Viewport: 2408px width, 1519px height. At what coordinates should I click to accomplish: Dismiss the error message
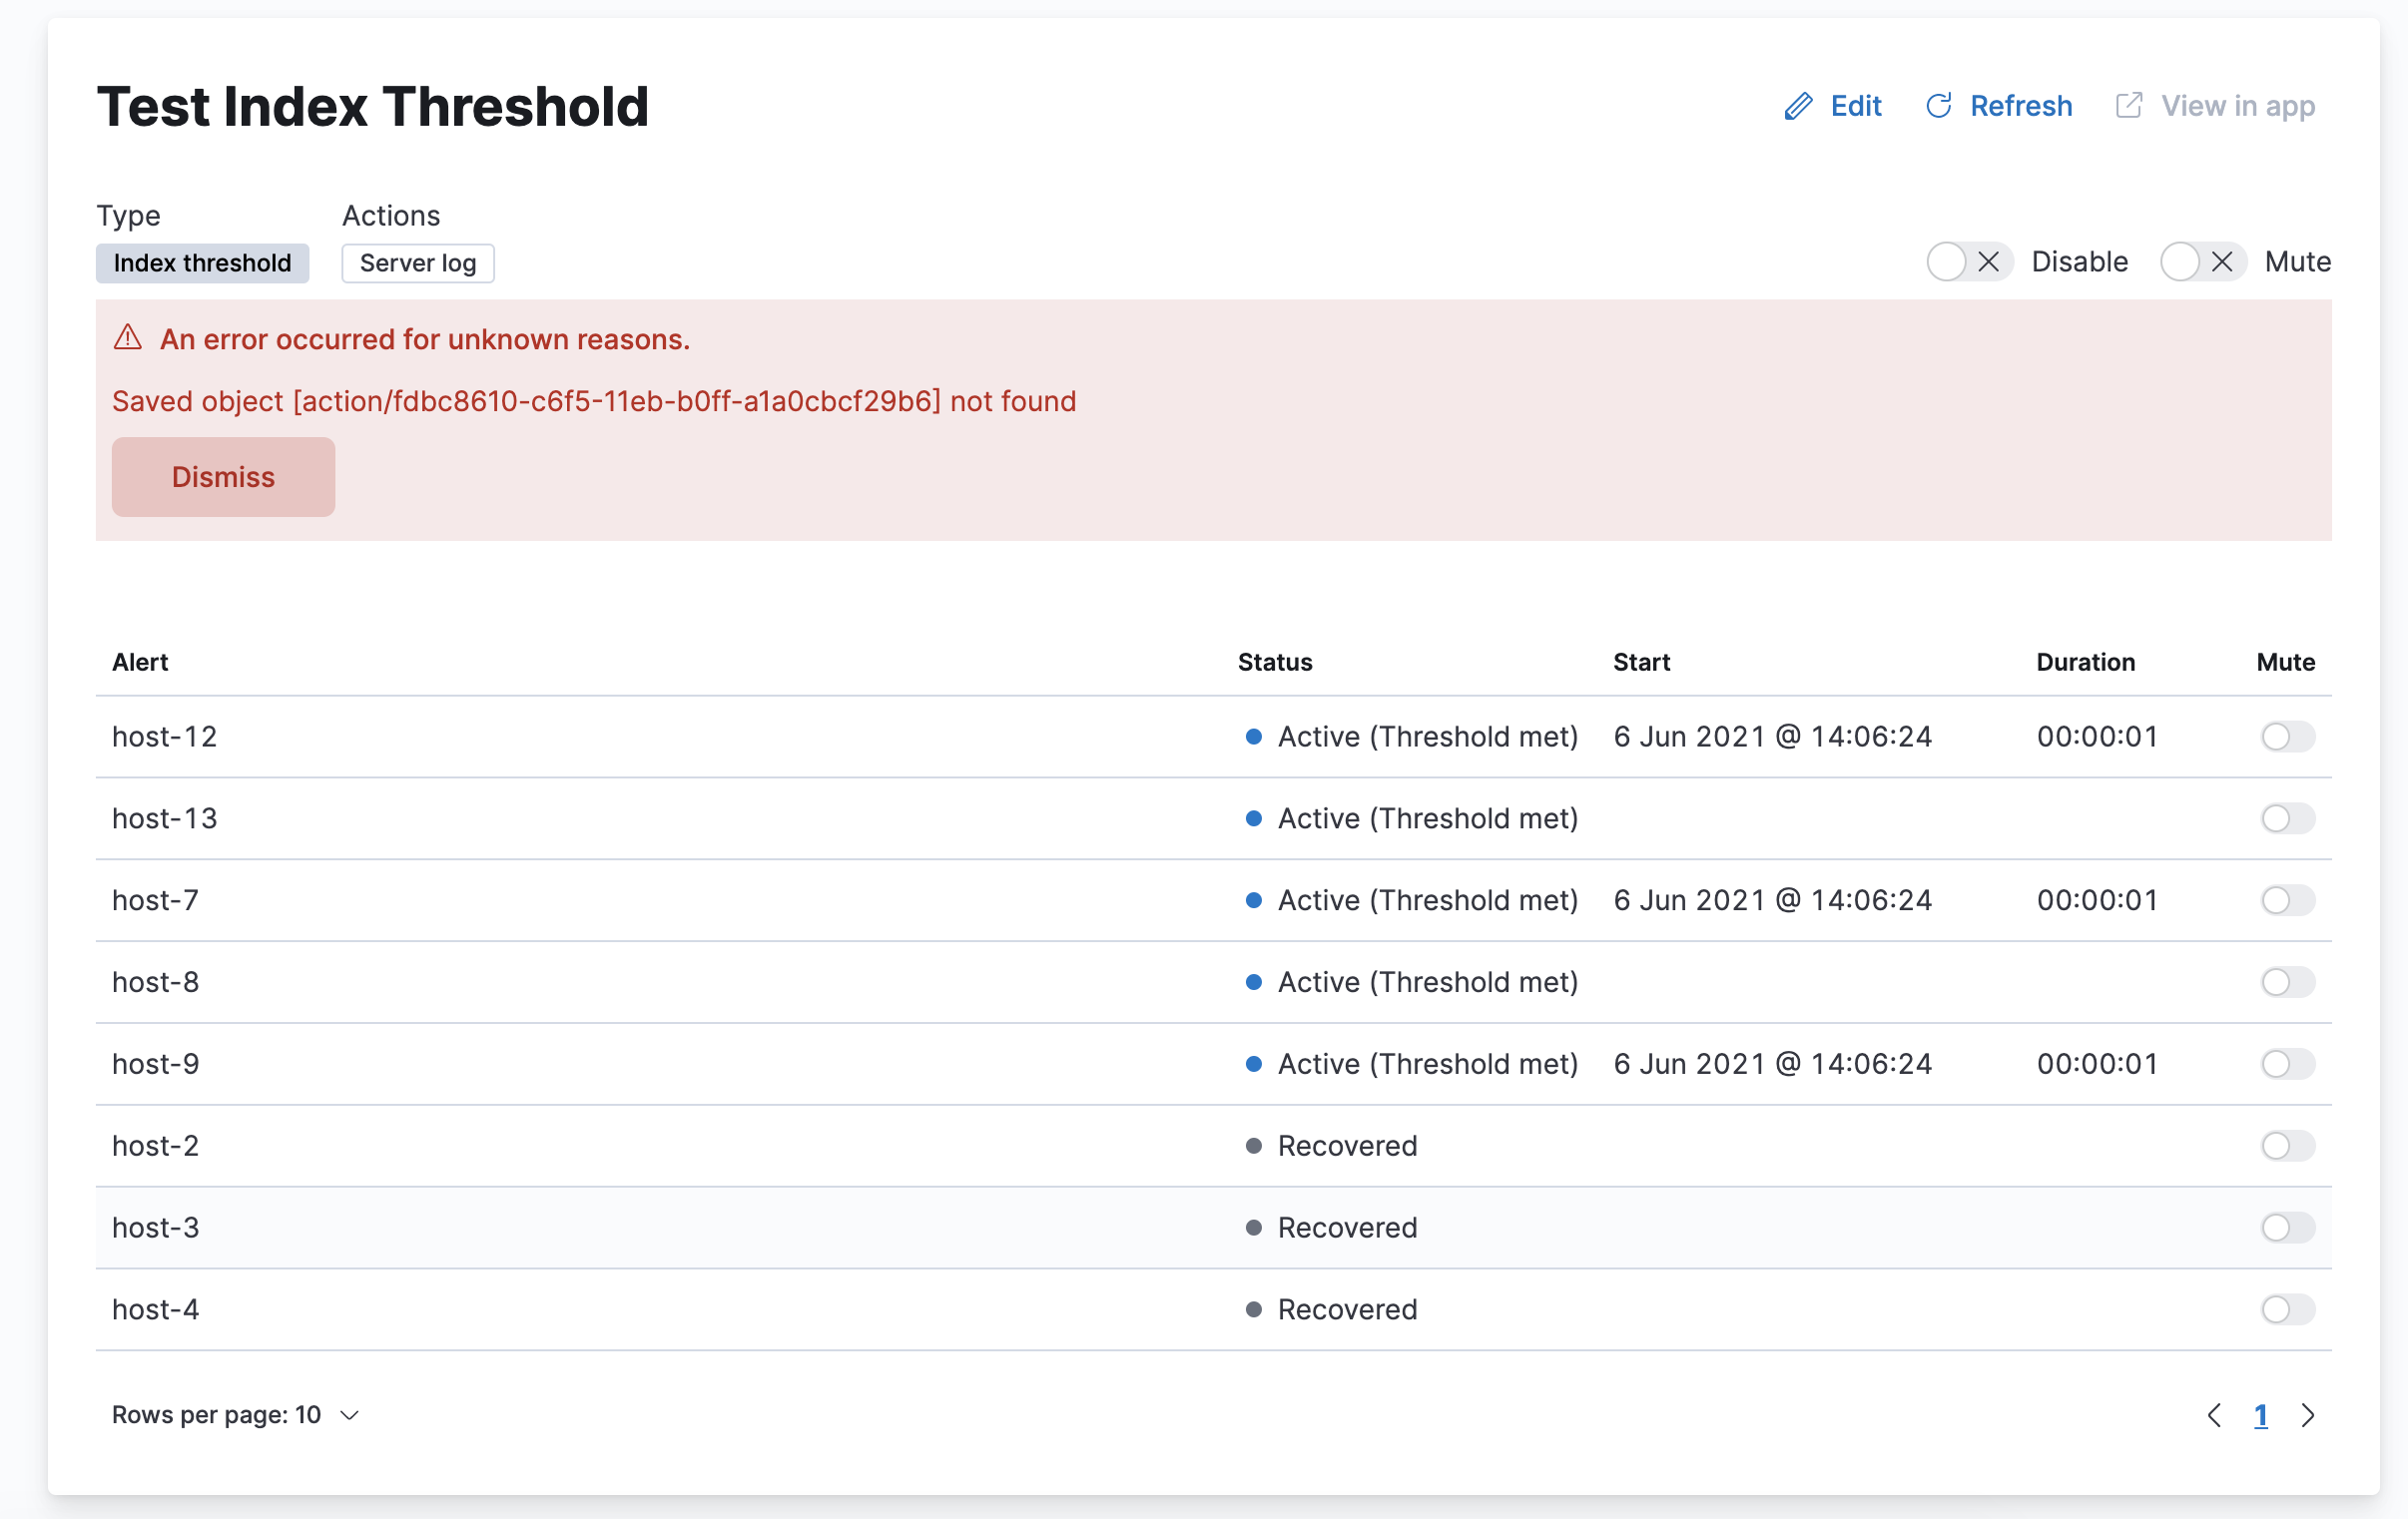click(223, 477)
